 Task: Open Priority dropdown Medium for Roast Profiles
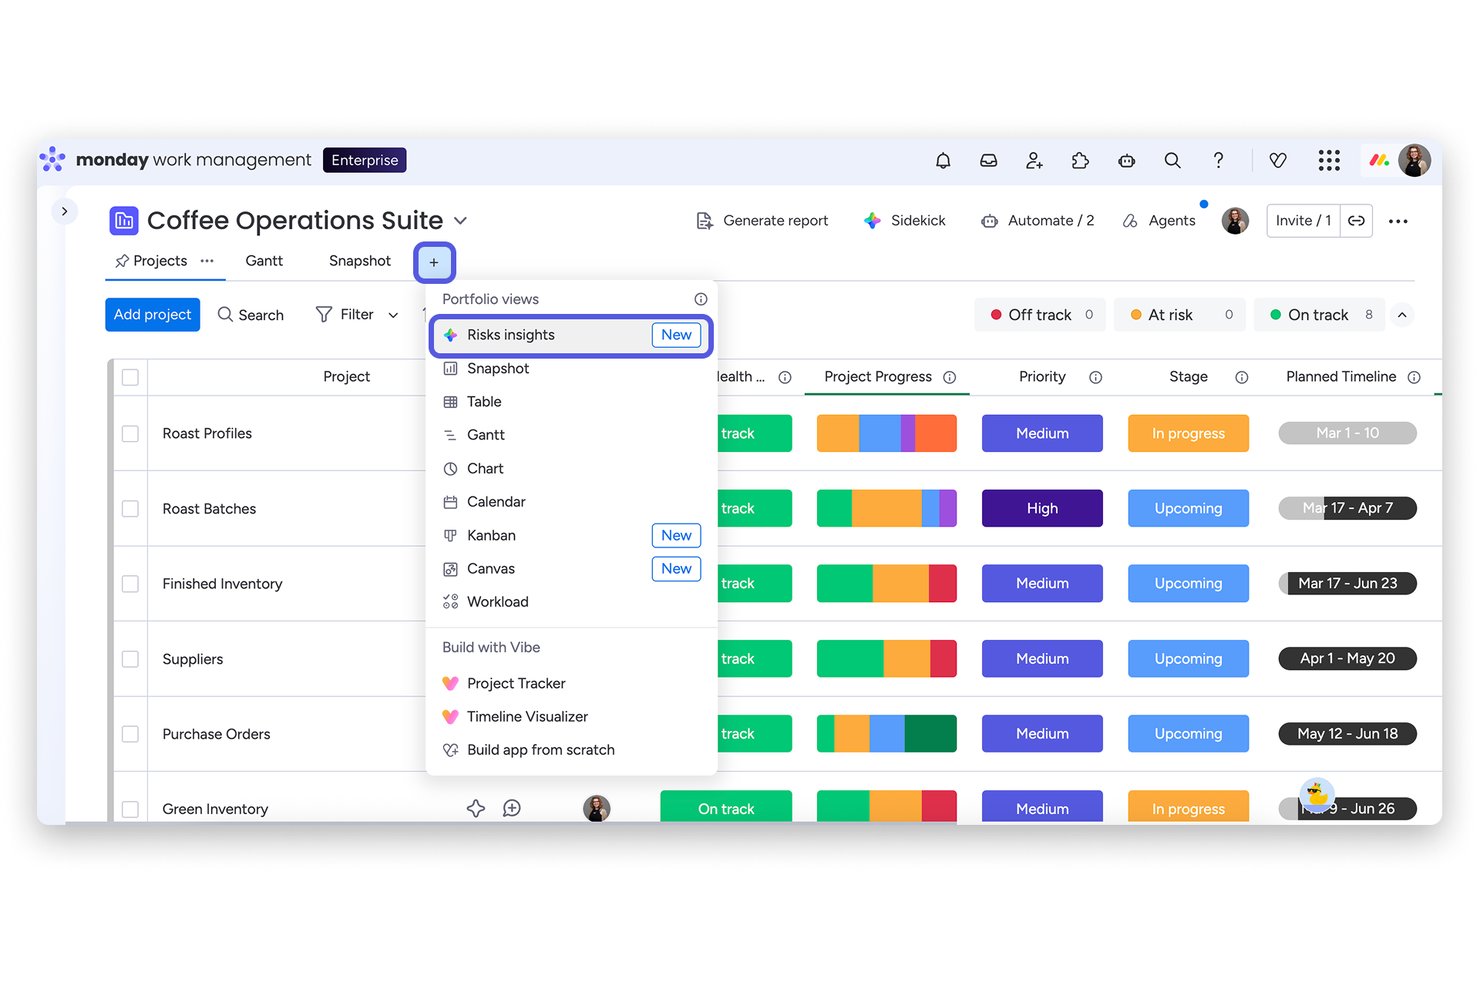point(1042,433)
